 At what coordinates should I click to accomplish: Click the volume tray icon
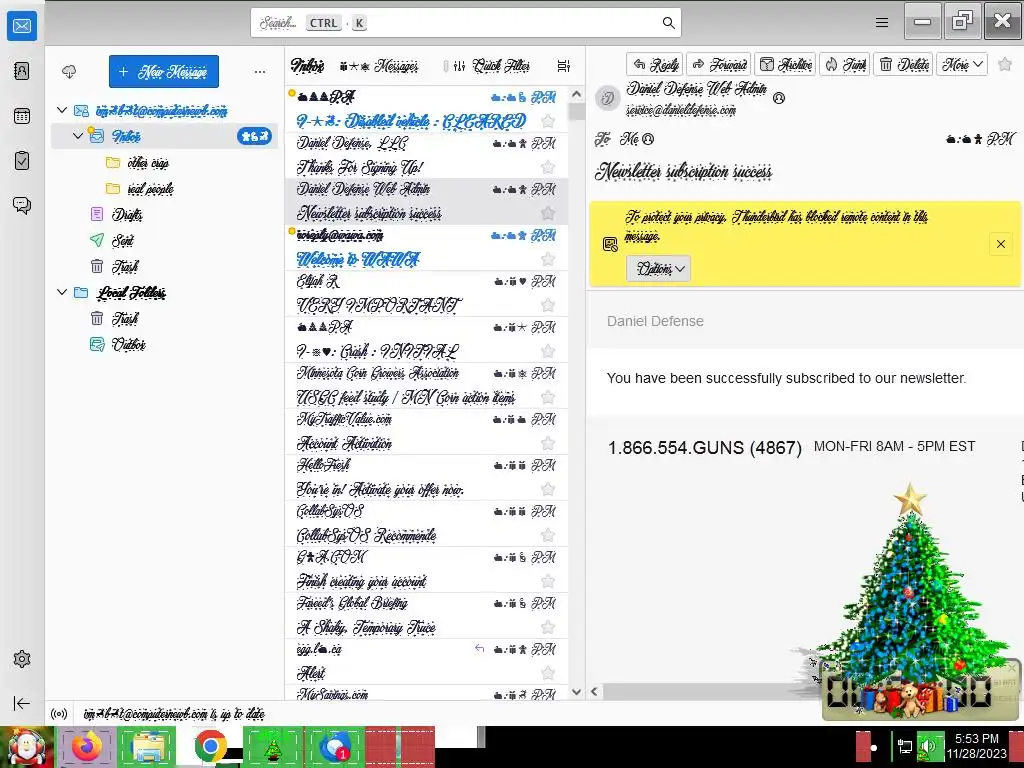click(929, 746)
